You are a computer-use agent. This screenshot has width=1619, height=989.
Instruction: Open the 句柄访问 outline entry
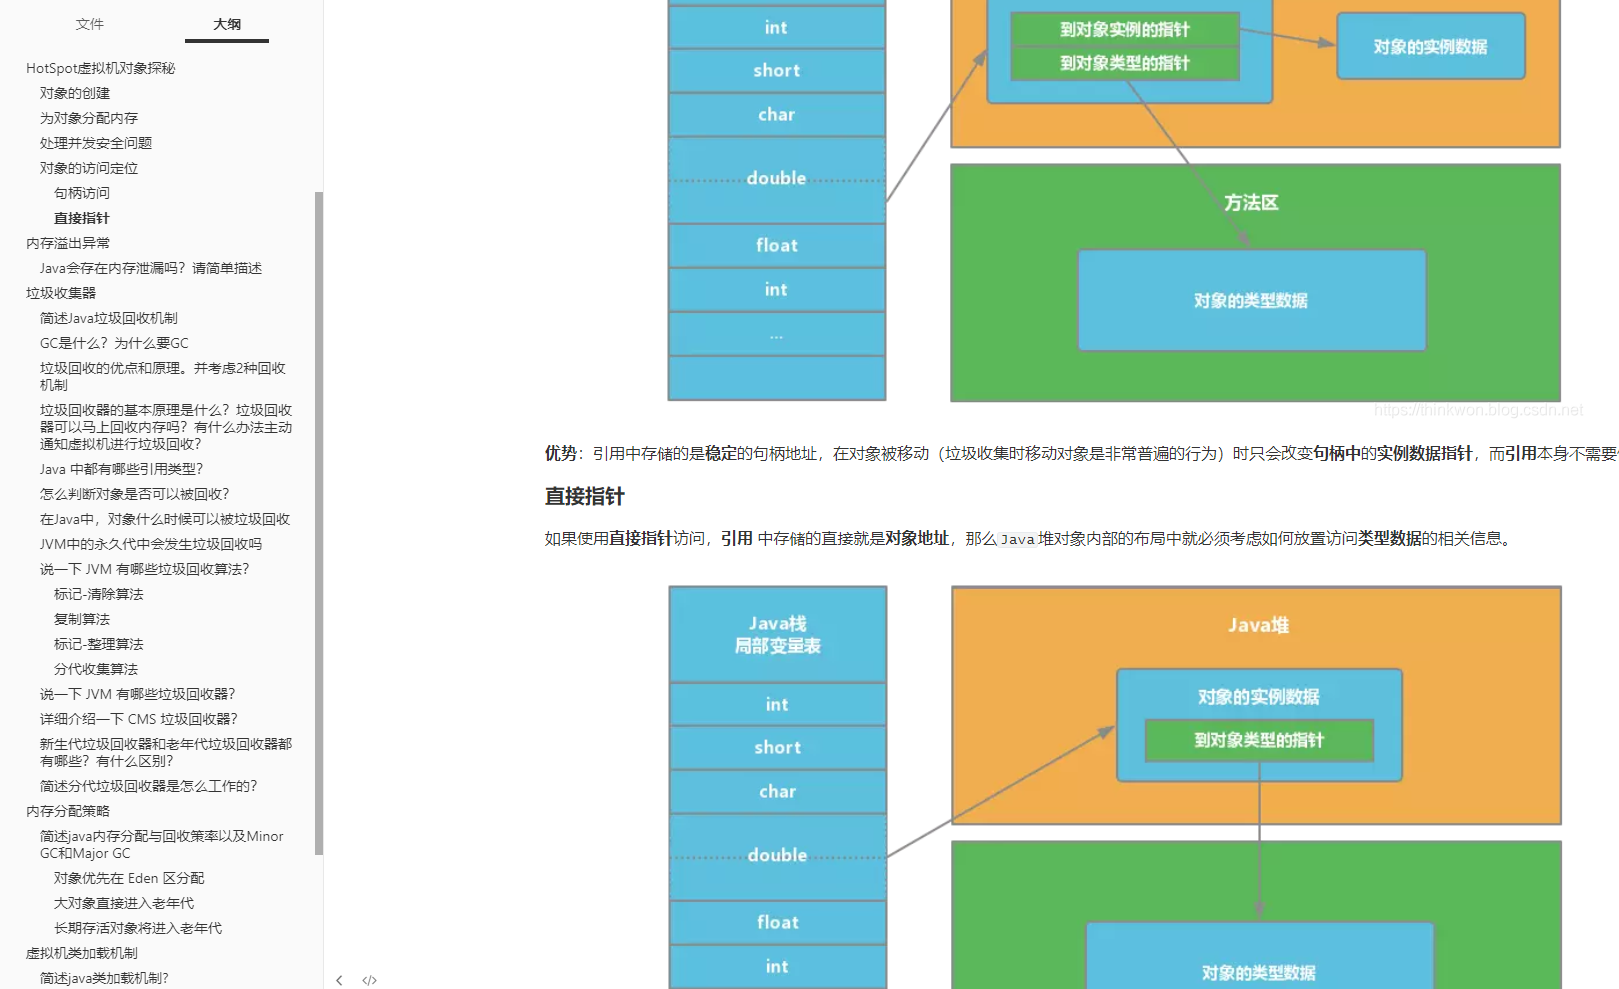point(82,192)
